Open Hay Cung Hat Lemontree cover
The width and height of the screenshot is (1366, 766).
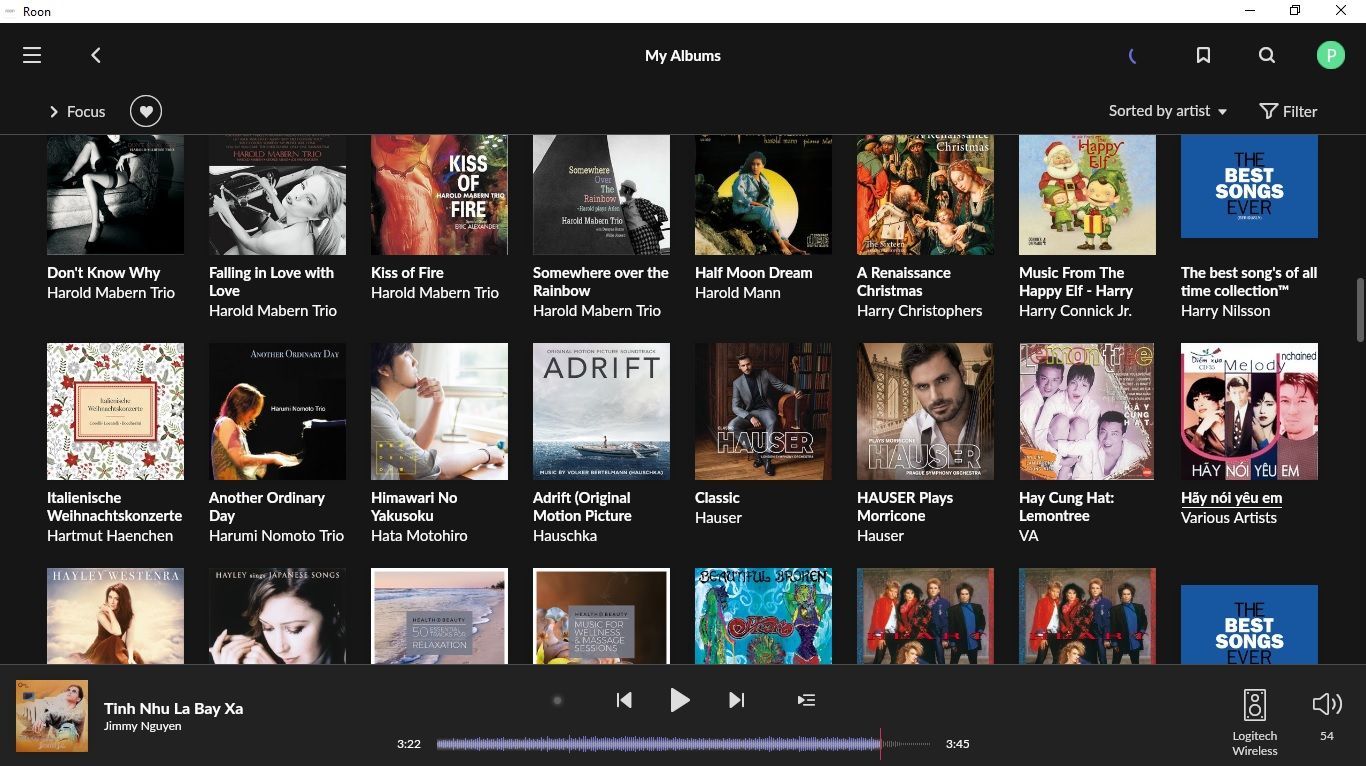point(1087,412)
